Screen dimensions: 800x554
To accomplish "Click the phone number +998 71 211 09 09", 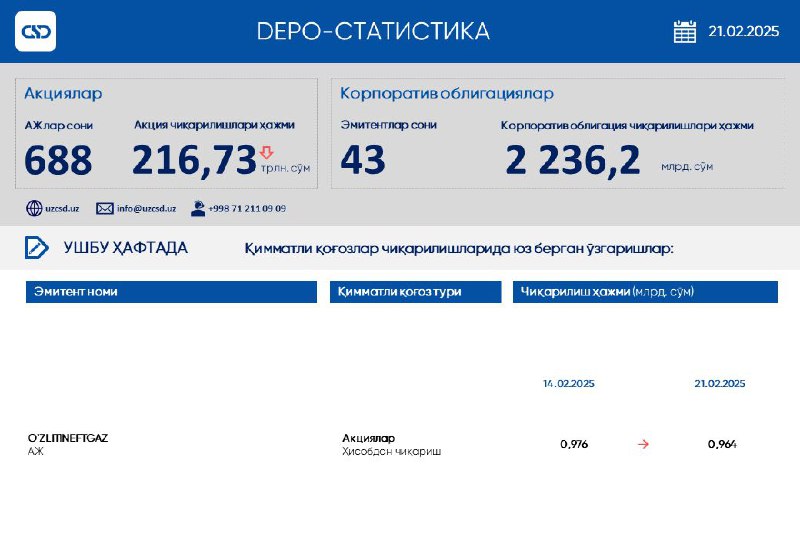I will pos(247,208).
